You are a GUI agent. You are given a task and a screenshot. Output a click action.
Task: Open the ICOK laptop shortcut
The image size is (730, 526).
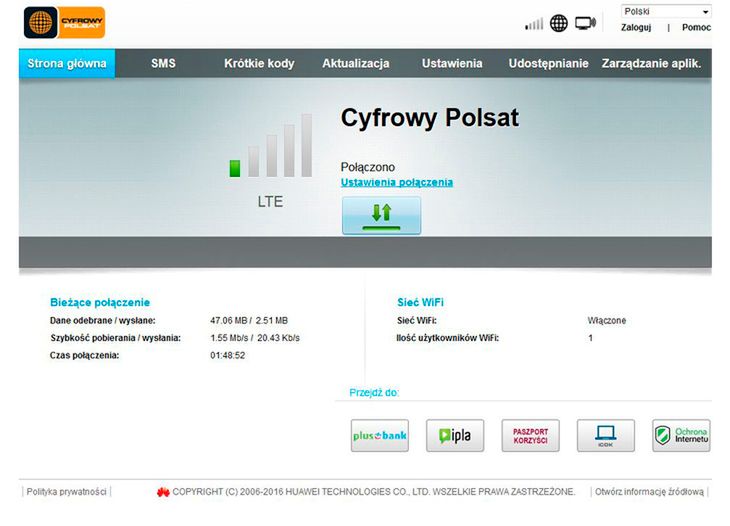click(606, 436)
